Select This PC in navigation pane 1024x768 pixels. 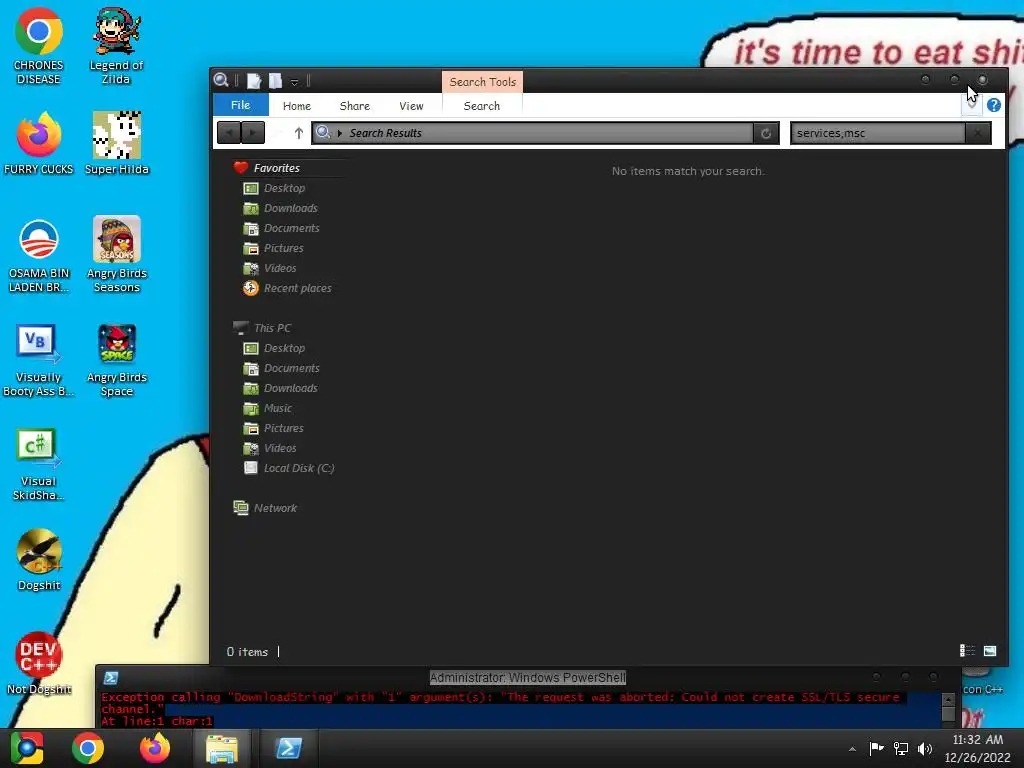coord(263,328)
